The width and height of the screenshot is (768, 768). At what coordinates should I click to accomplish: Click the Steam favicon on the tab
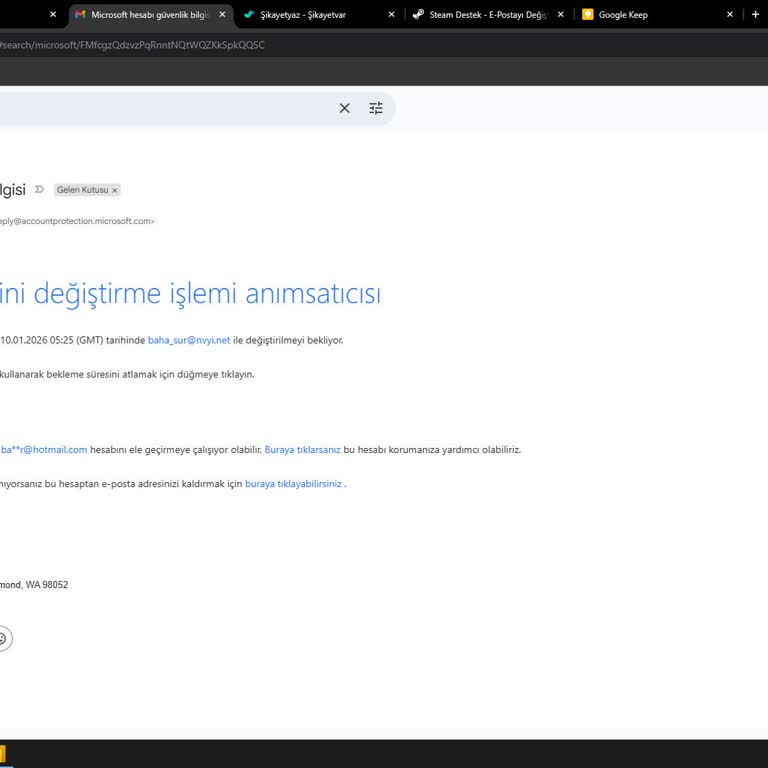click(x=418, y=15)
